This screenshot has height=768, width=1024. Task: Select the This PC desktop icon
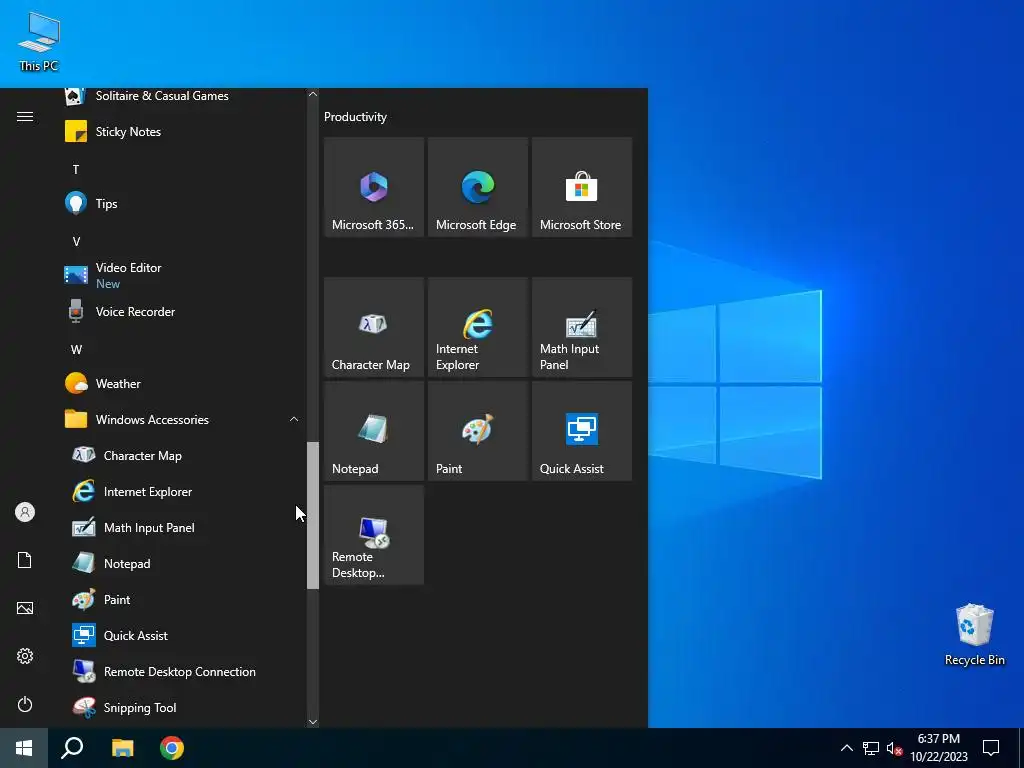(x=39, y=42)
